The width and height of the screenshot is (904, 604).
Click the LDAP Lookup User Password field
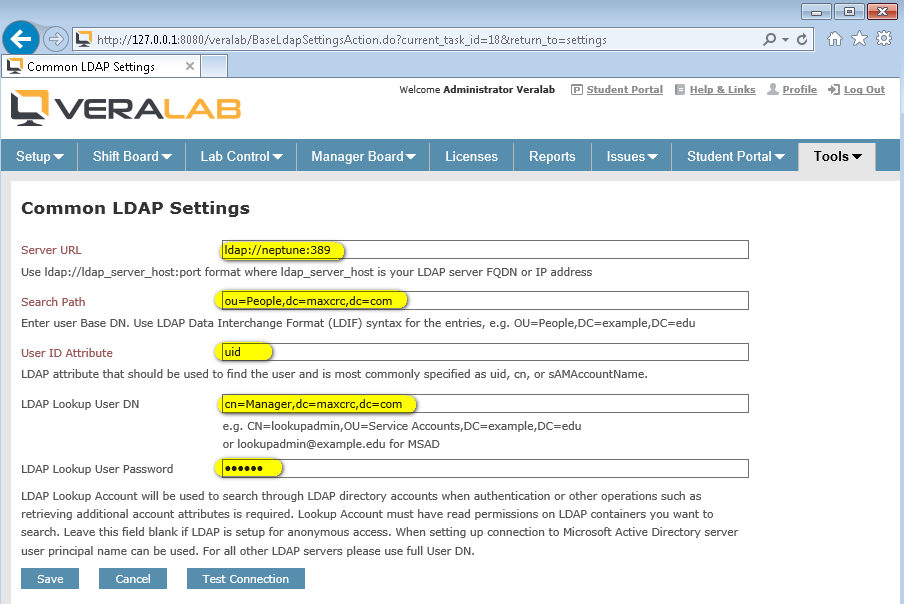[x=485, y=468]
